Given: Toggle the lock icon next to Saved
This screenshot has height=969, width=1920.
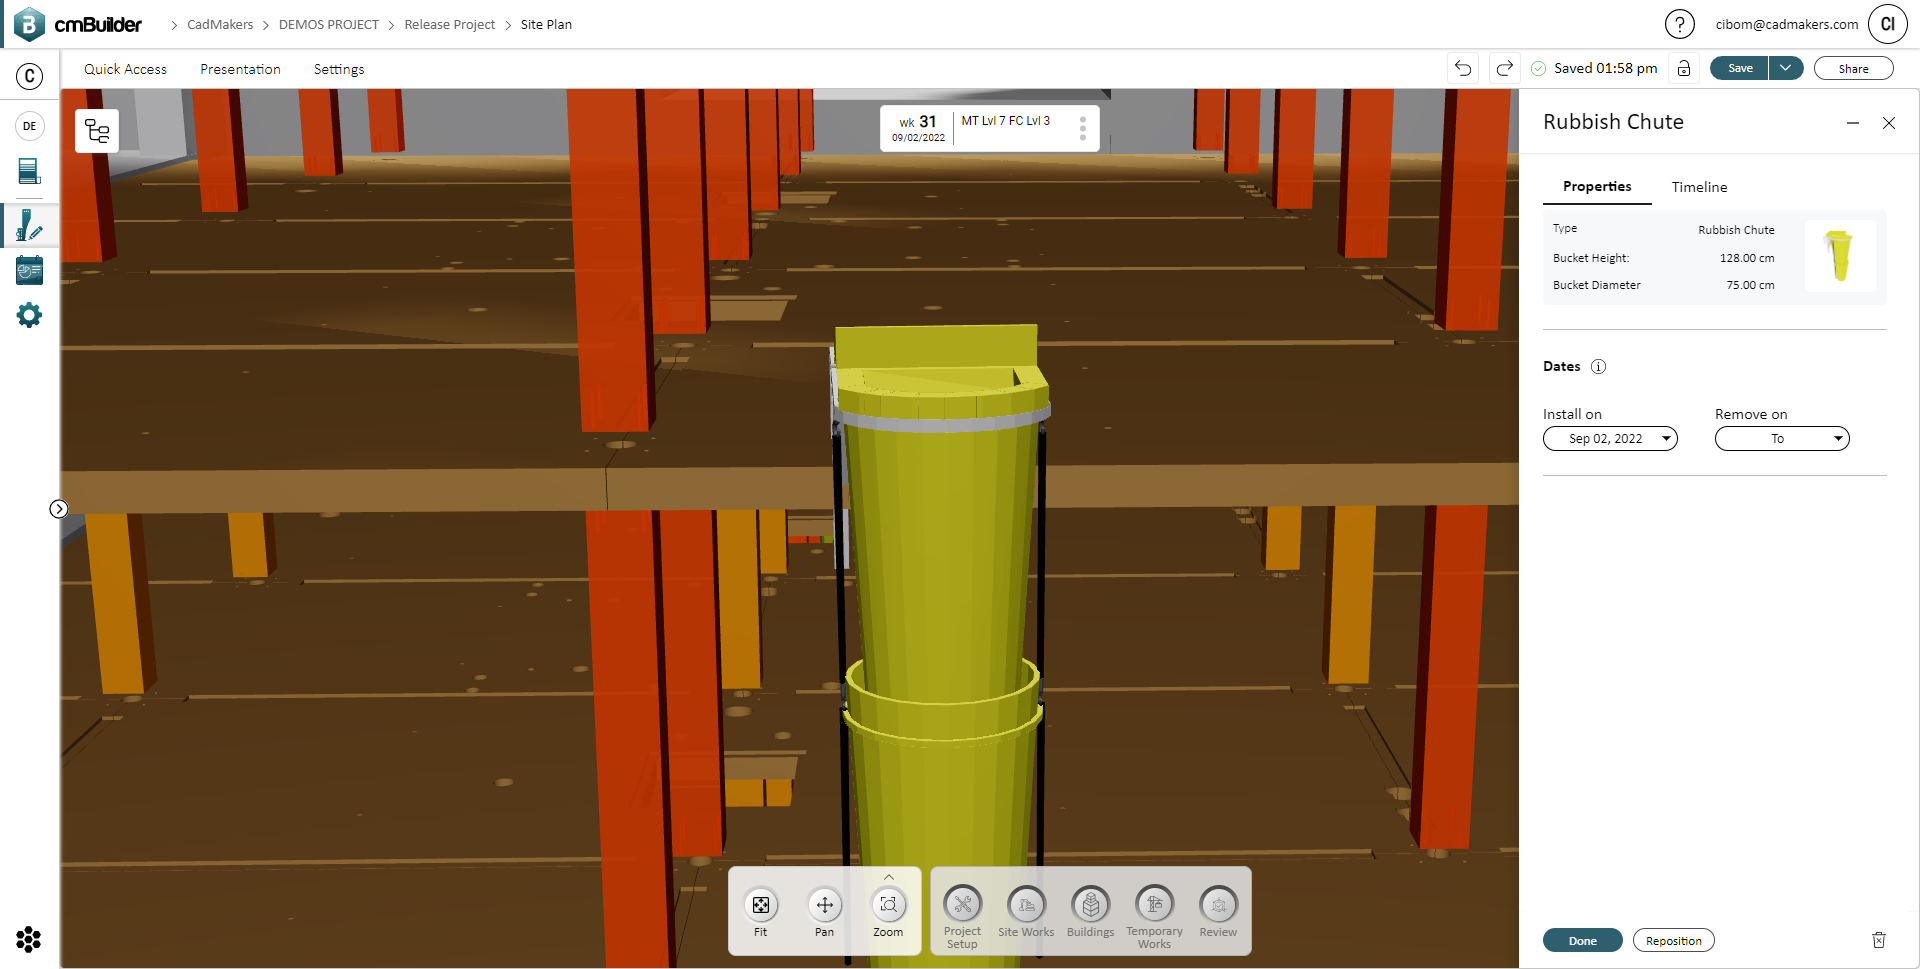Looking at the screenshot, I should click(x=1684, y=68).
